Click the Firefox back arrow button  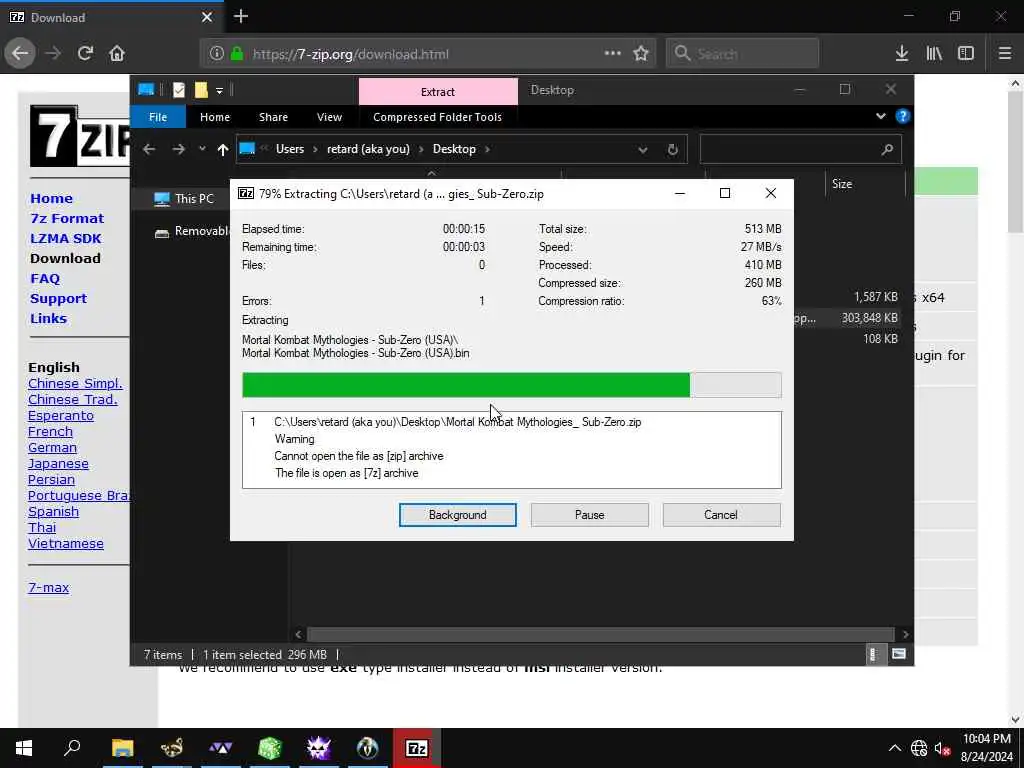pyautogui.click(x=20, y=54)
